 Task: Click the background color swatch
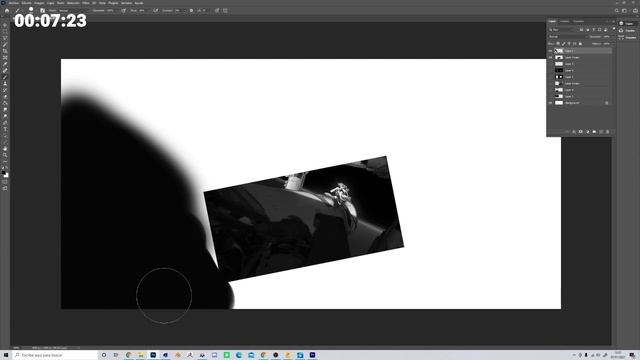point(7,176)
